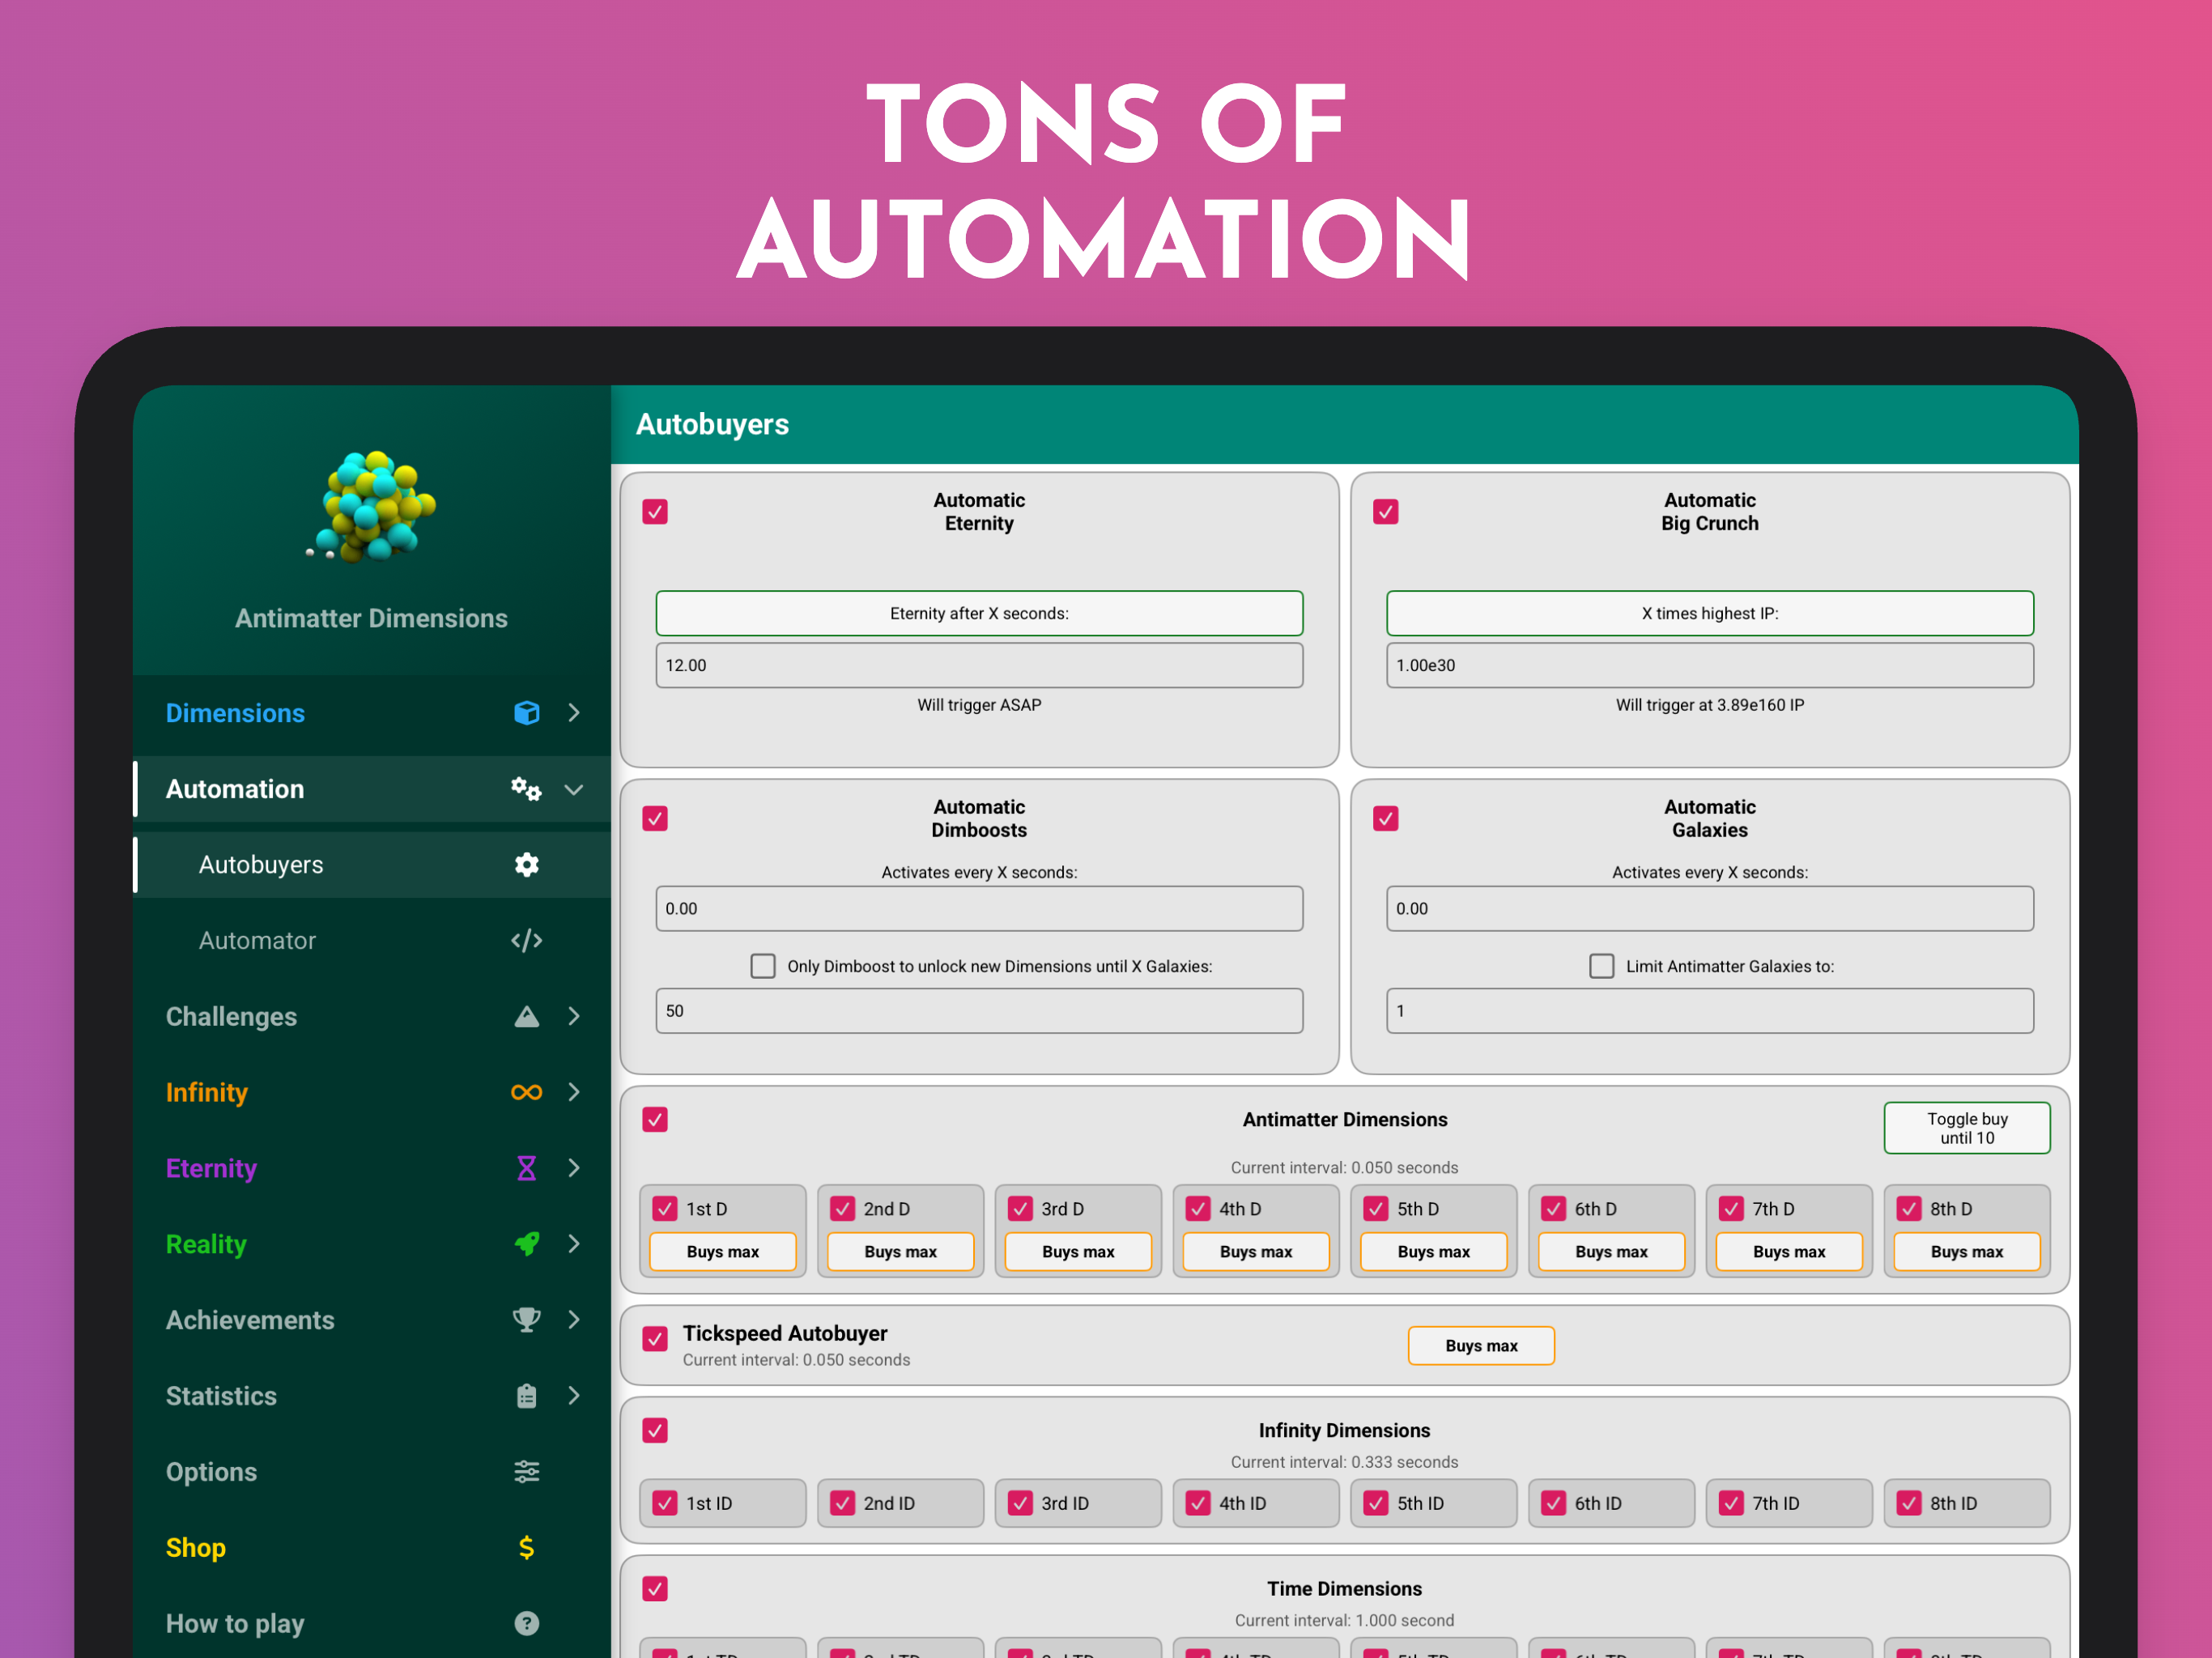Expand the Eternity menu chevron
The height and width of the screenshot is (1658, 2212).
pos(574,1169)
